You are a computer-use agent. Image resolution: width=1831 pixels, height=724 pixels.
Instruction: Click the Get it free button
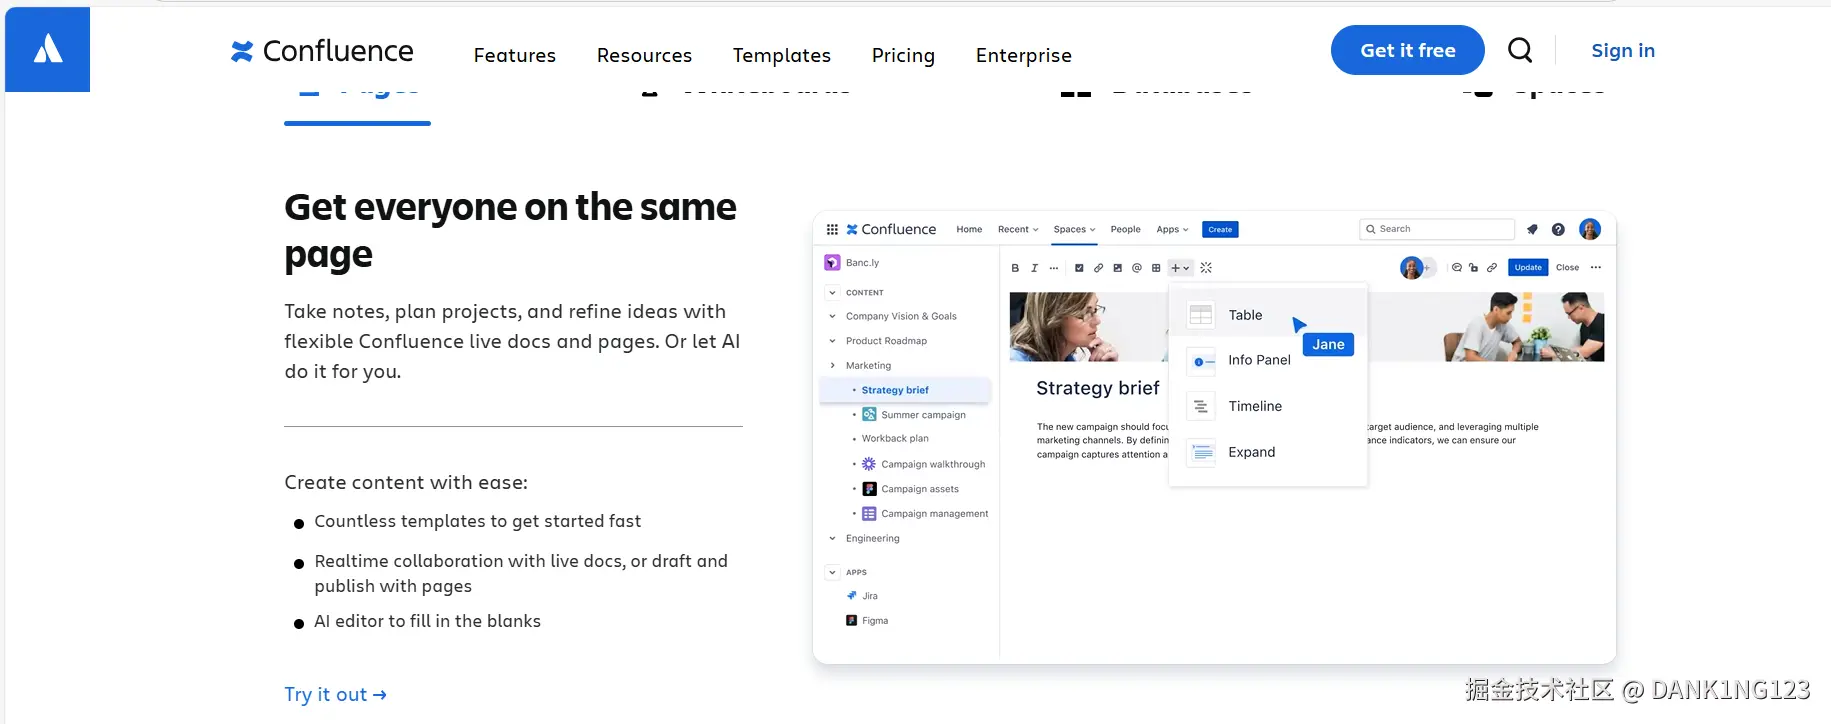point(1407,50)
